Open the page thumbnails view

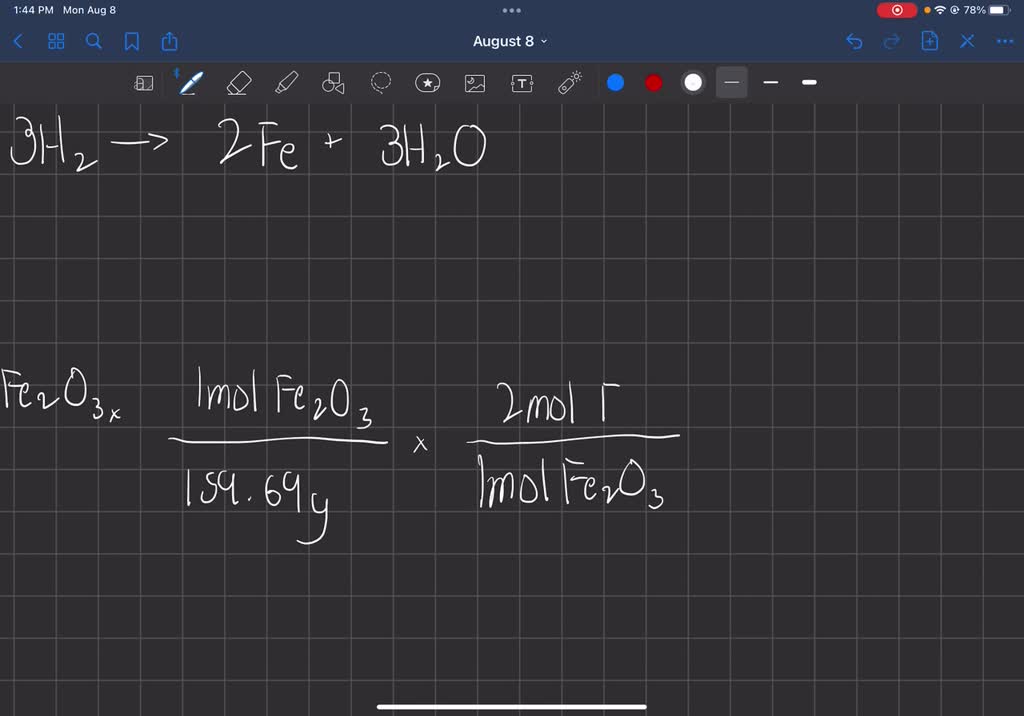click(x=56, y=41)
